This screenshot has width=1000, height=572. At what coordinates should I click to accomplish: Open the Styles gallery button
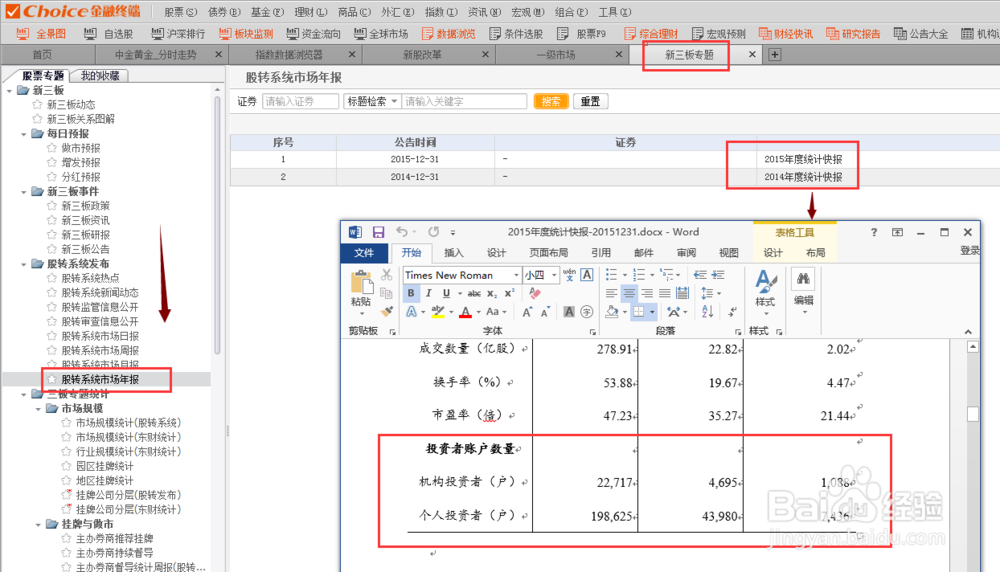765,293
